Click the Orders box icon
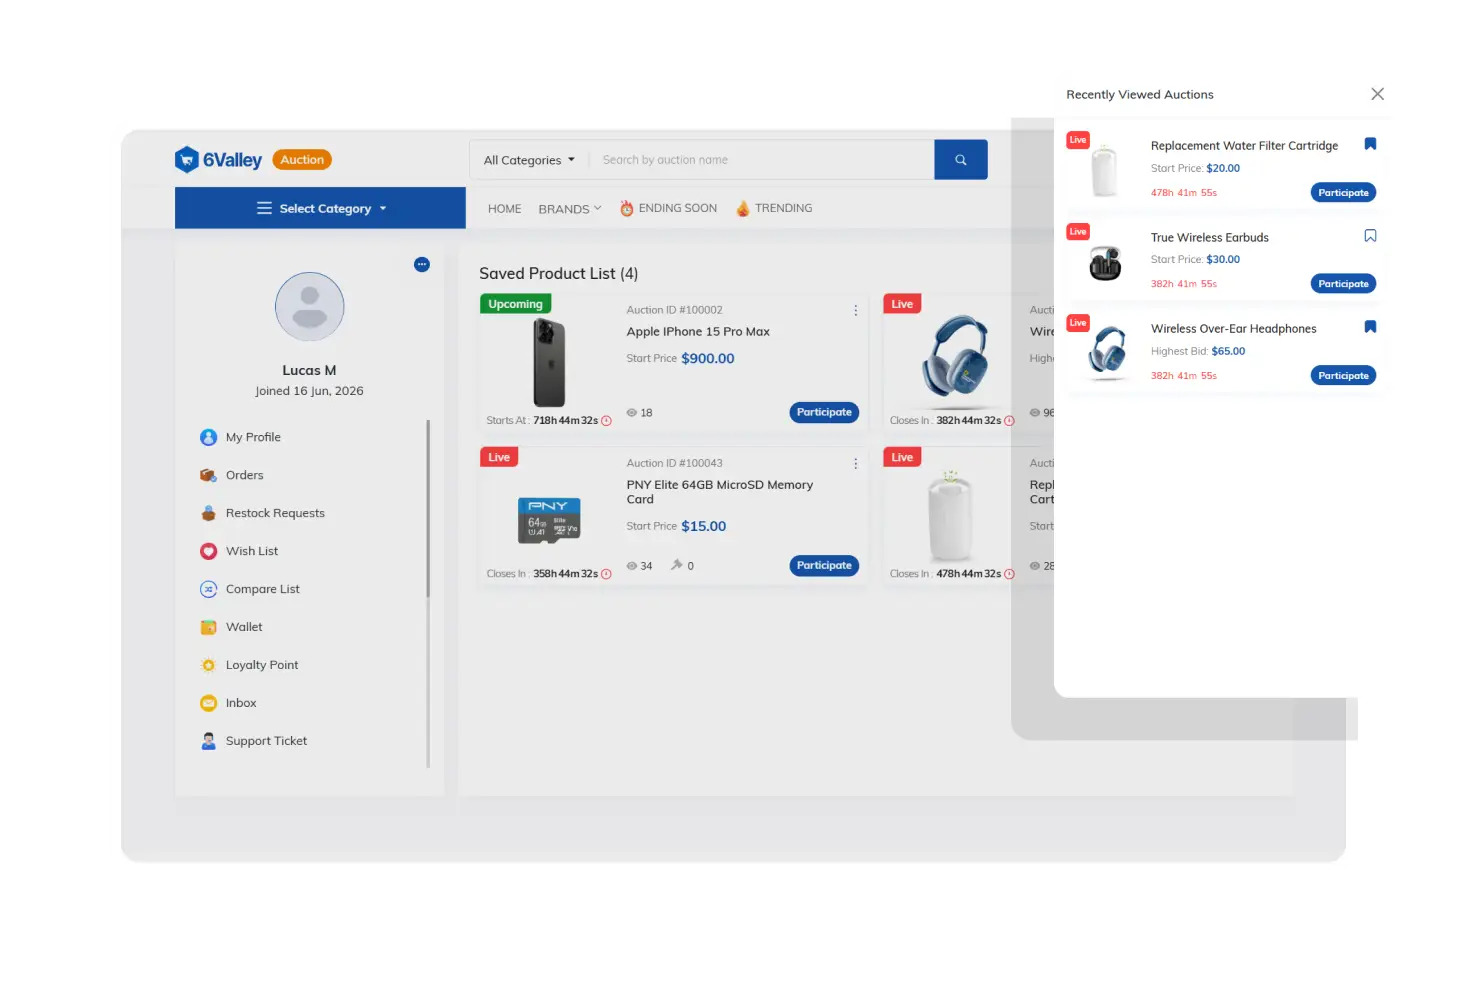Image resolution: width=1467 pixels, height=992 pixels. (x=208, y=475)
